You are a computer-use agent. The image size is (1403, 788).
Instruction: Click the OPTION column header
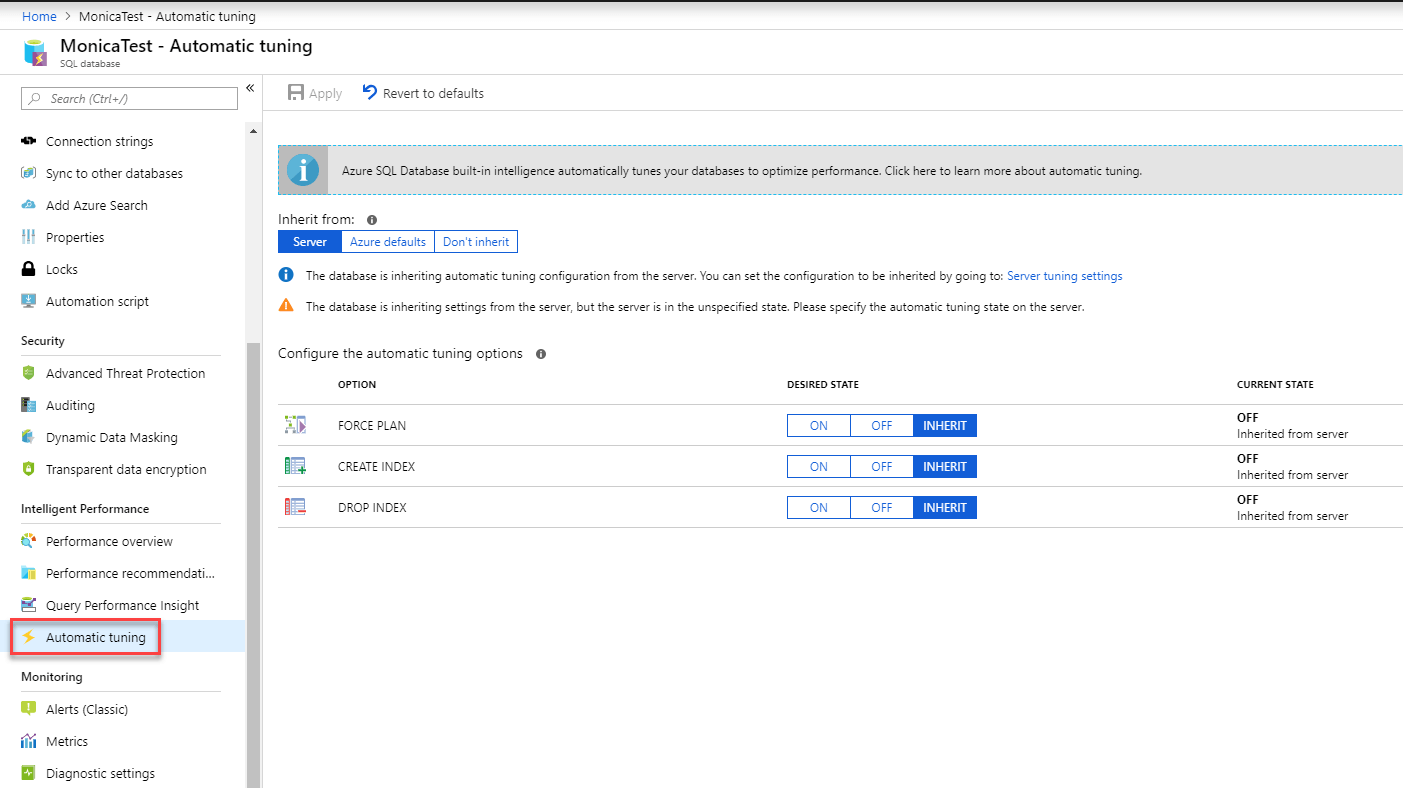pyautogui.click(x=357, y=384)
